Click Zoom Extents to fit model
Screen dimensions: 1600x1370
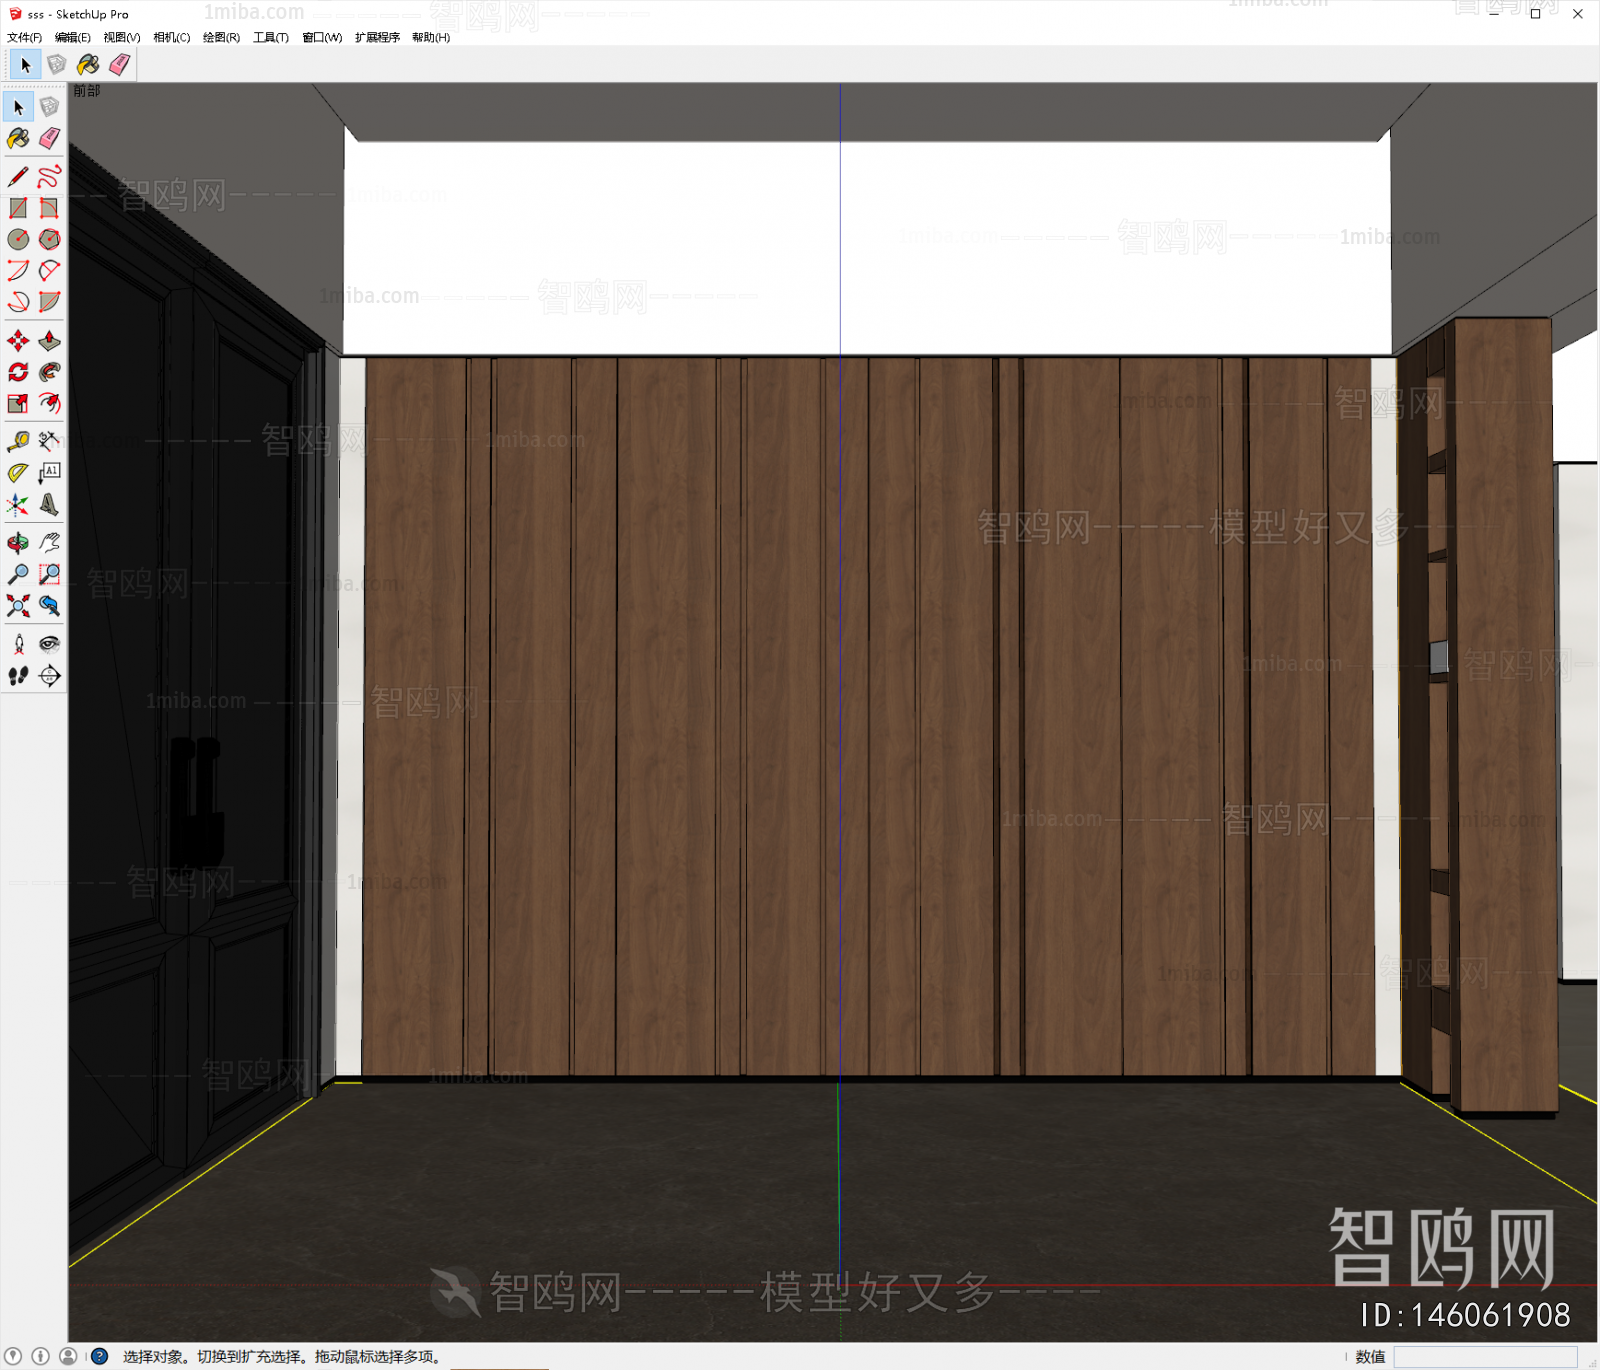coord(18,606)
